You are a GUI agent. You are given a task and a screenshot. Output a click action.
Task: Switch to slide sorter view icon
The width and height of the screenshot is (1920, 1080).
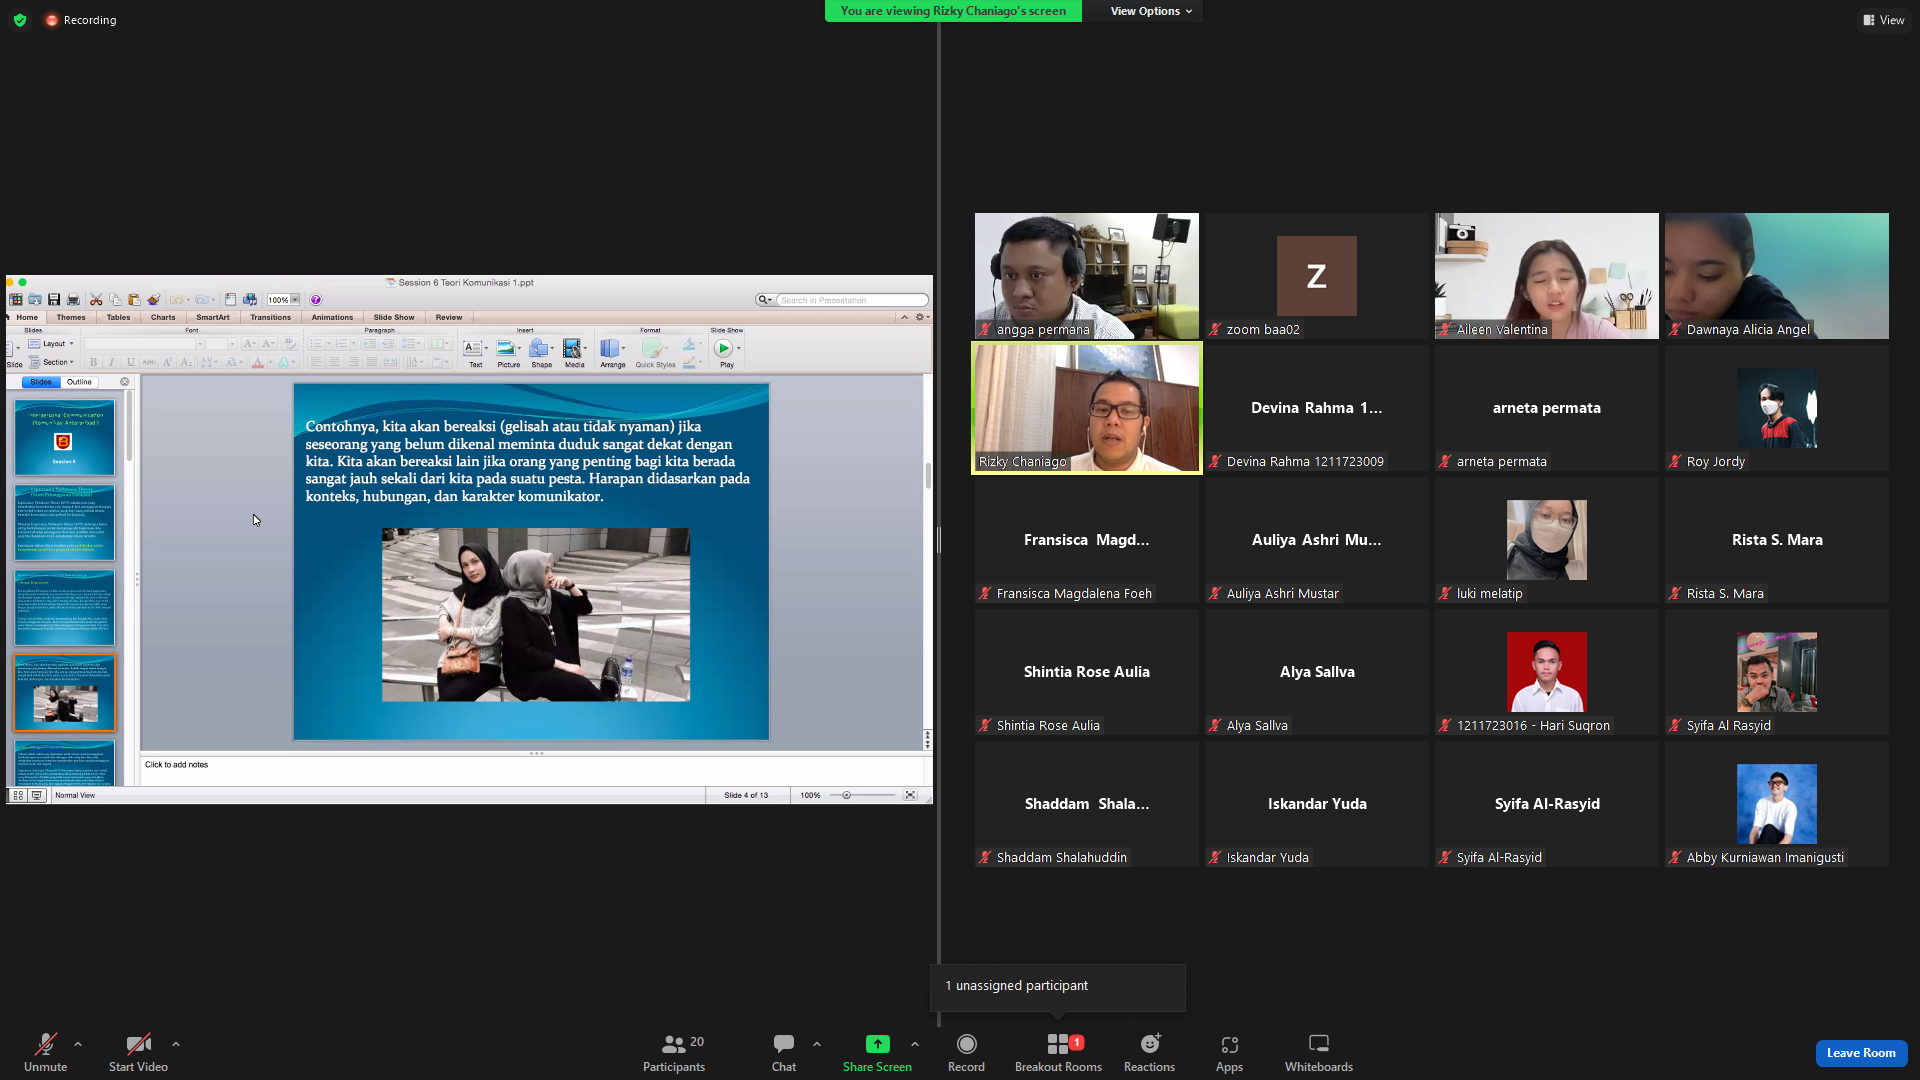(18, 796)
